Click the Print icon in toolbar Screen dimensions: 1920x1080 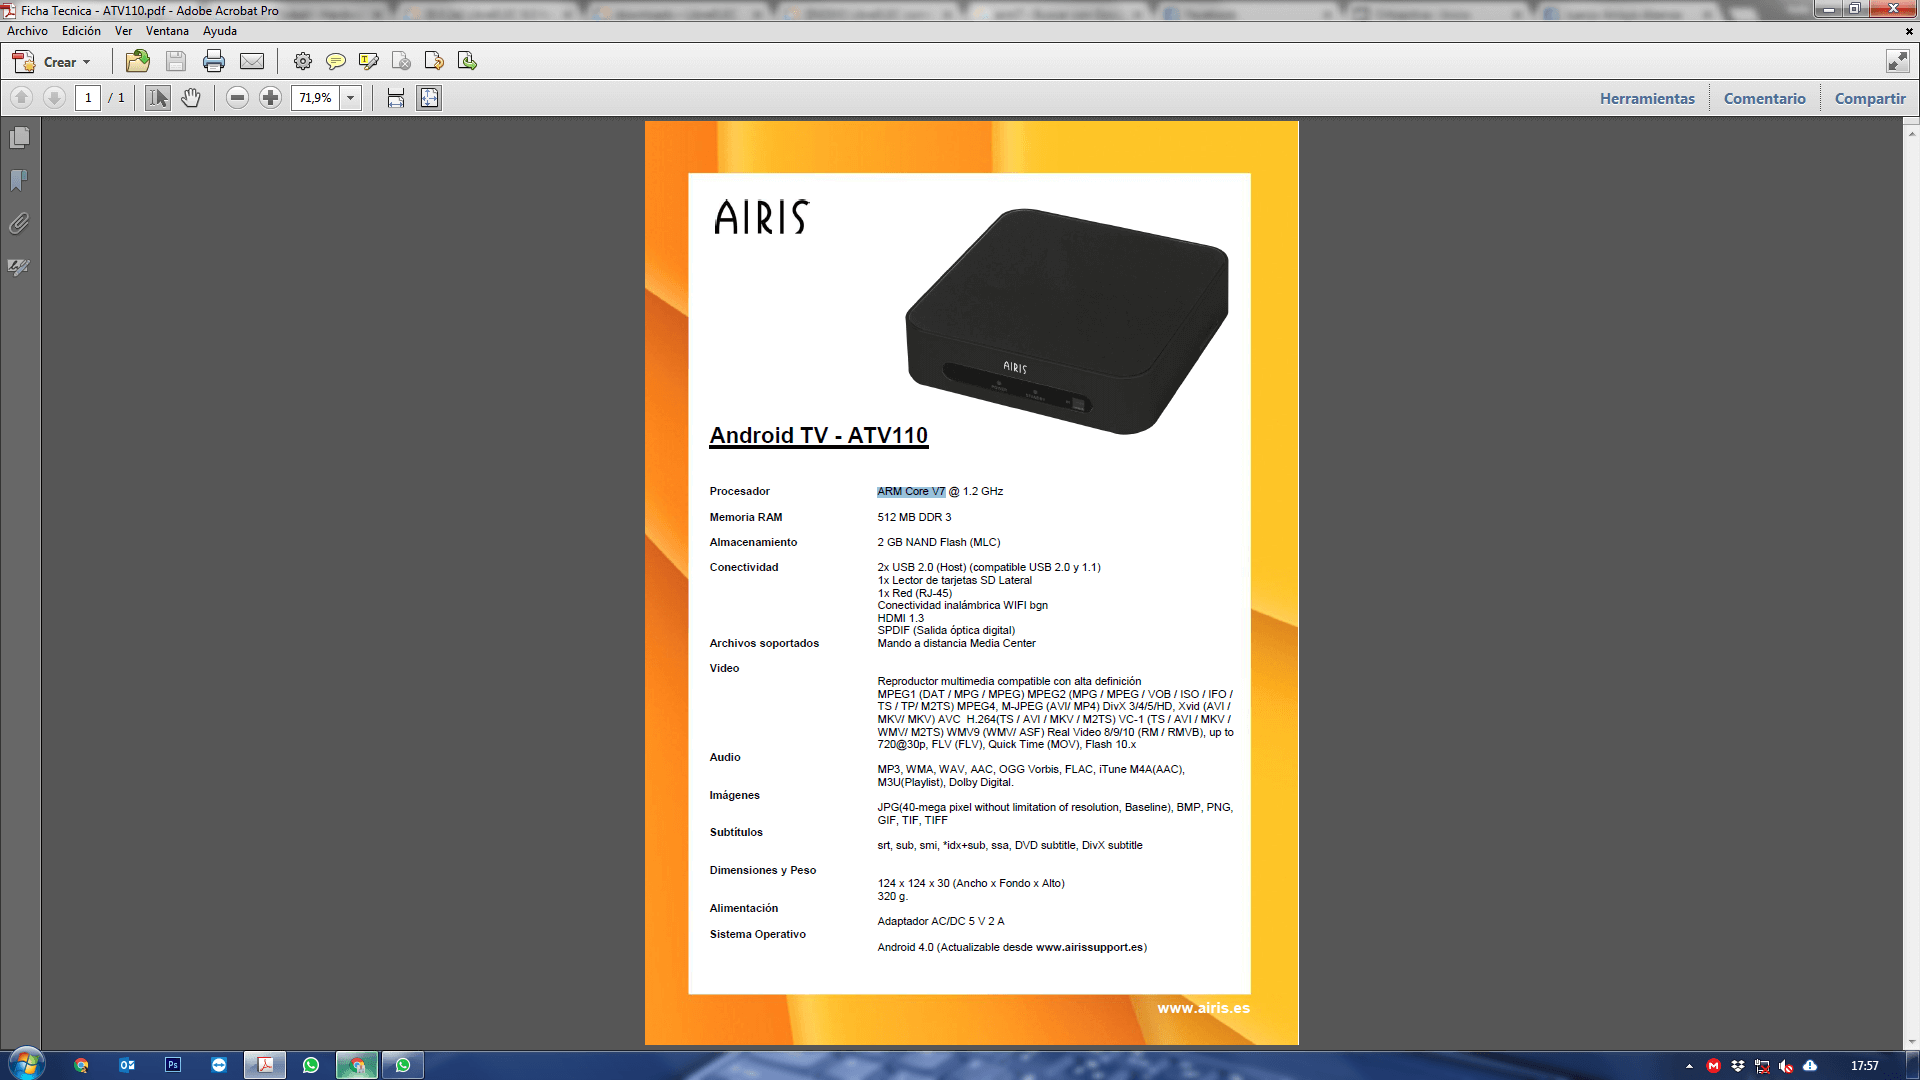coord(213,62)
